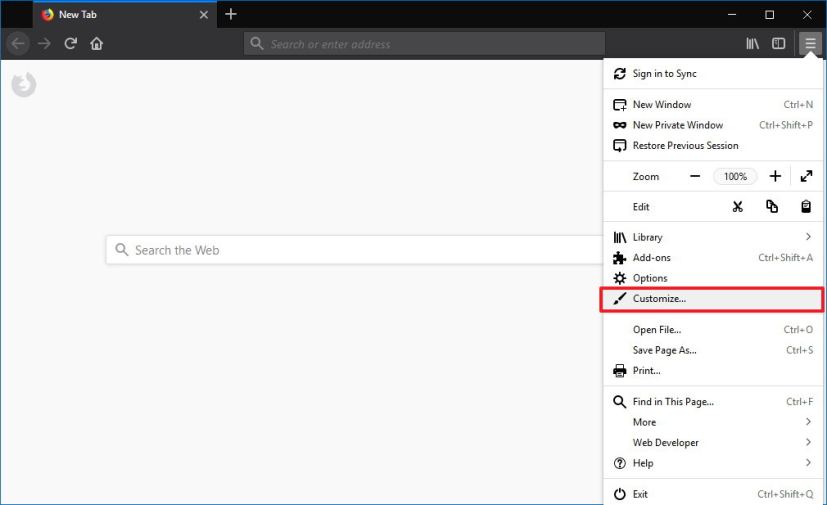Reload the current page
827x505 pixels.
click(71, 43)
